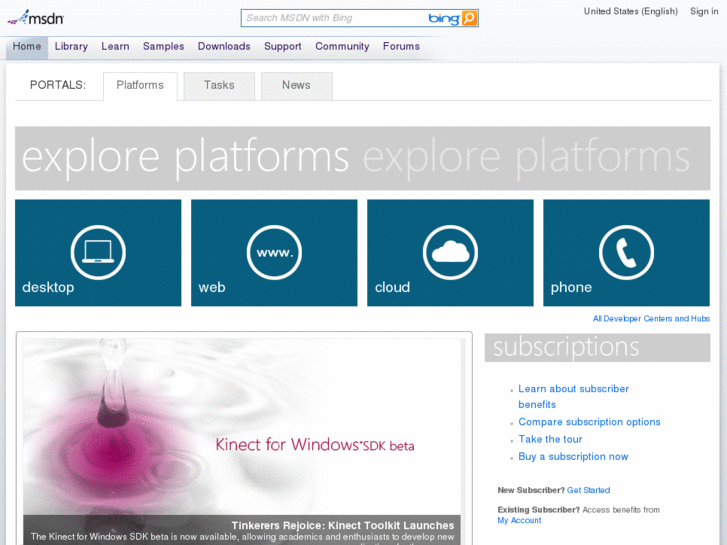The height and width of the screenshot is (545, 727).
Task: Click the subscriptions section heading
Action: coord(597,348)
